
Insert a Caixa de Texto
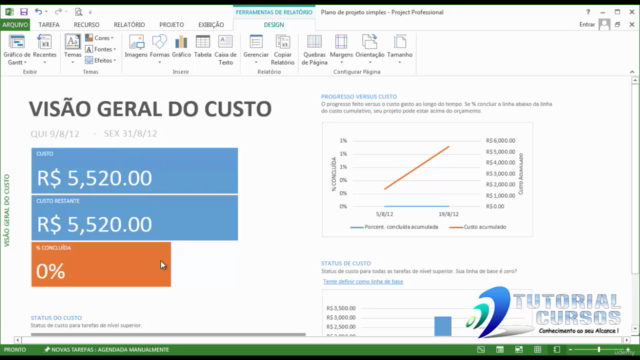(x=225, y=50)
